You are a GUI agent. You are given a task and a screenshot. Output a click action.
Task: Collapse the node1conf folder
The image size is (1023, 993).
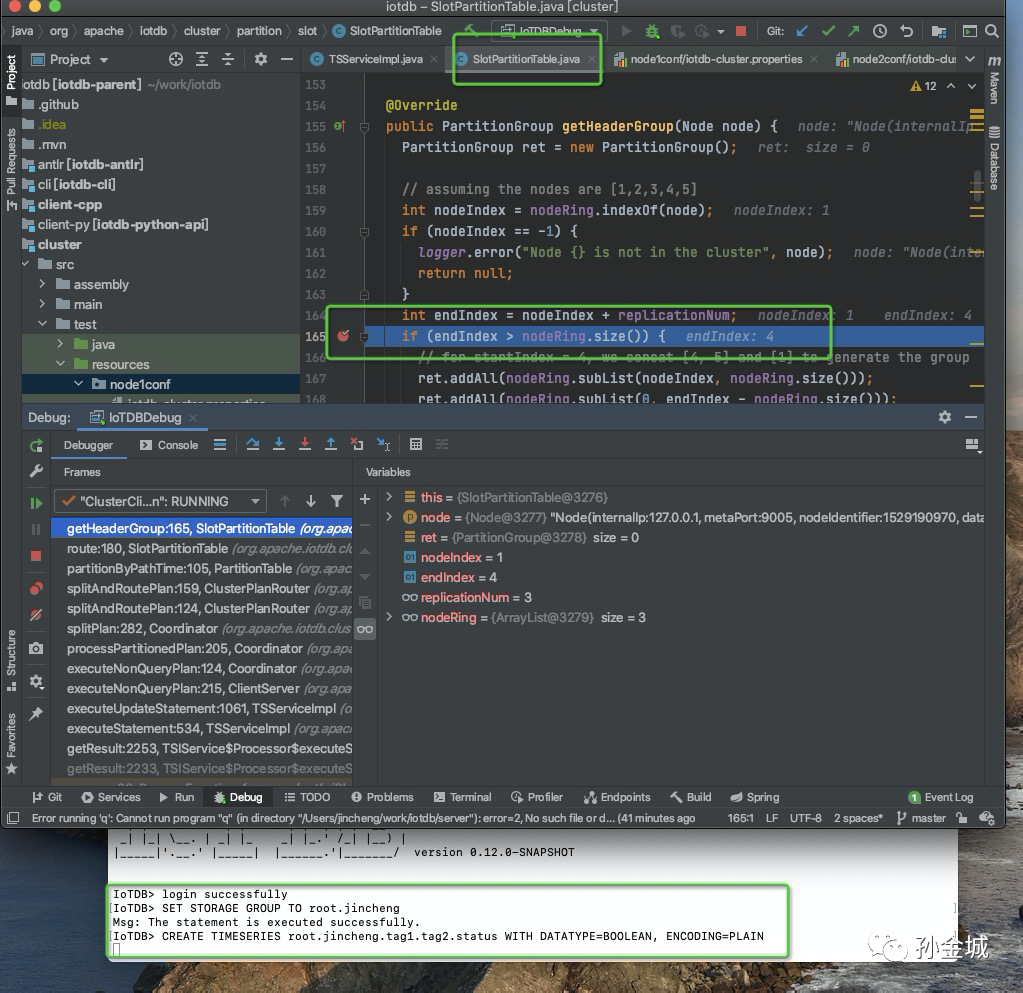point(78,384)
